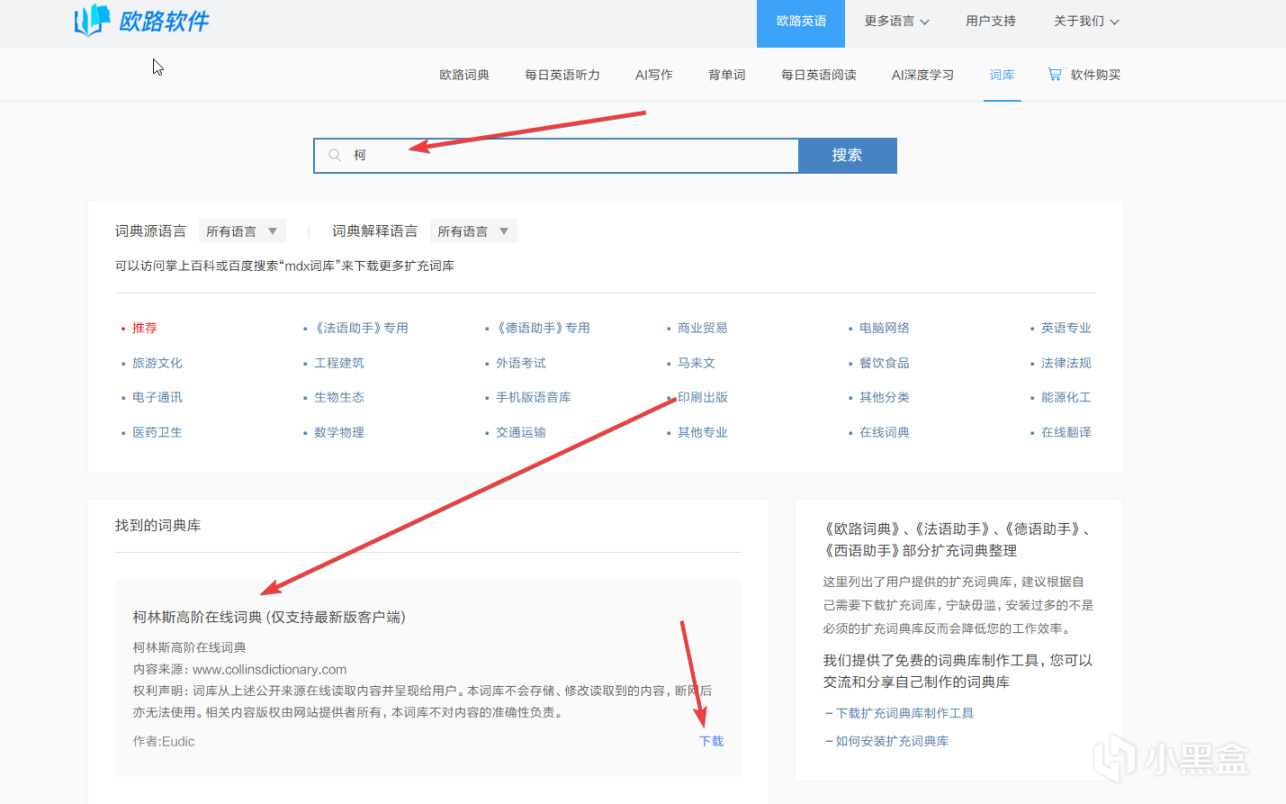
Task: Open AI深度学习 navigation item
Action: point(923,75)
